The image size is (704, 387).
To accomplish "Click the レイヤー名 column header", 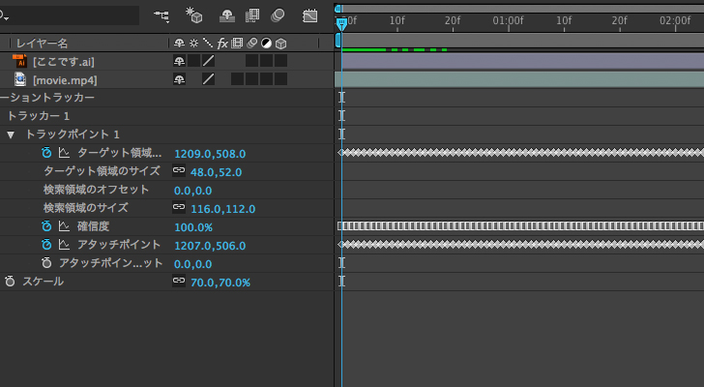I will (42, 43).
